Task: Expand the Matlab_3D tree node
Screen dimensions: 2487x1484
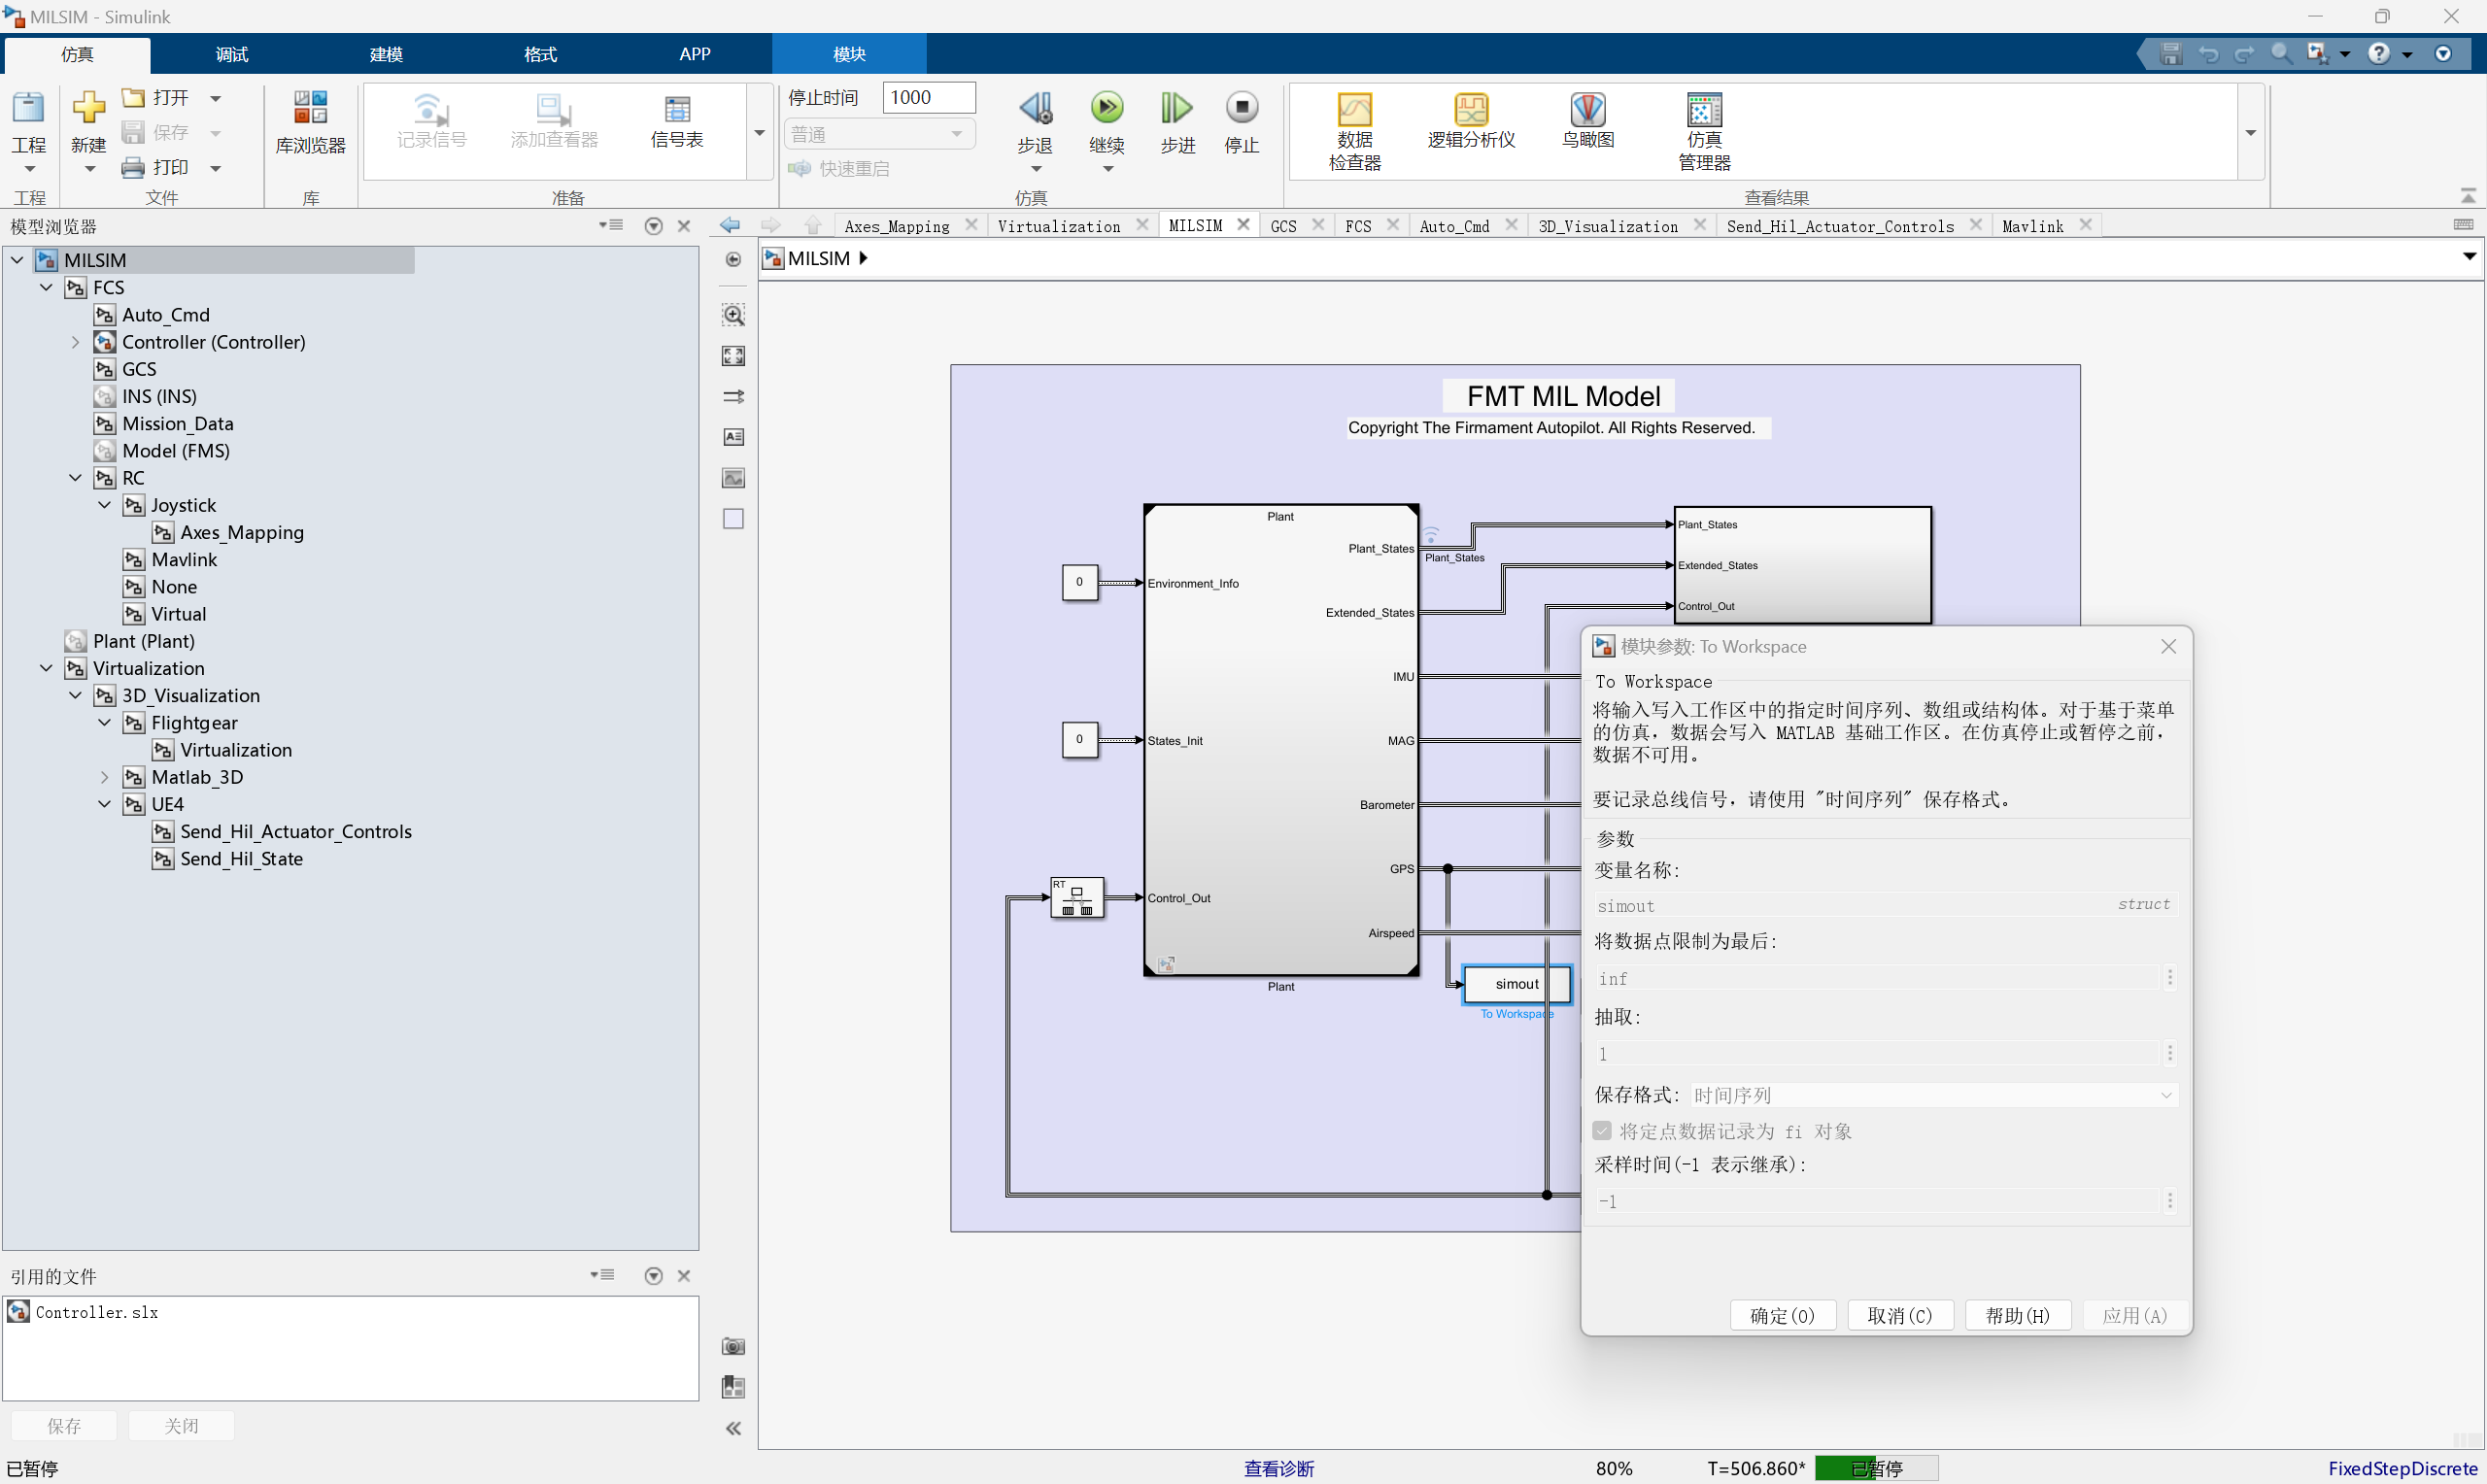Action: tap(104, 777)
